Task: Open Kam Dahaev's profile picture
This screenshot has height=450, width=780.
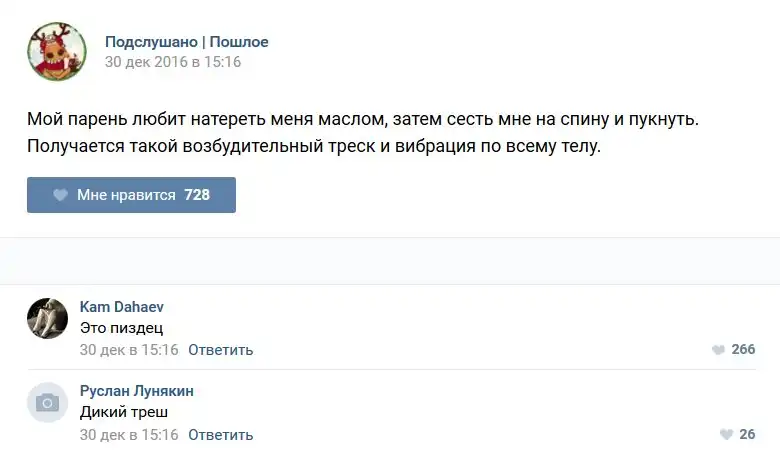Action: 47,318
